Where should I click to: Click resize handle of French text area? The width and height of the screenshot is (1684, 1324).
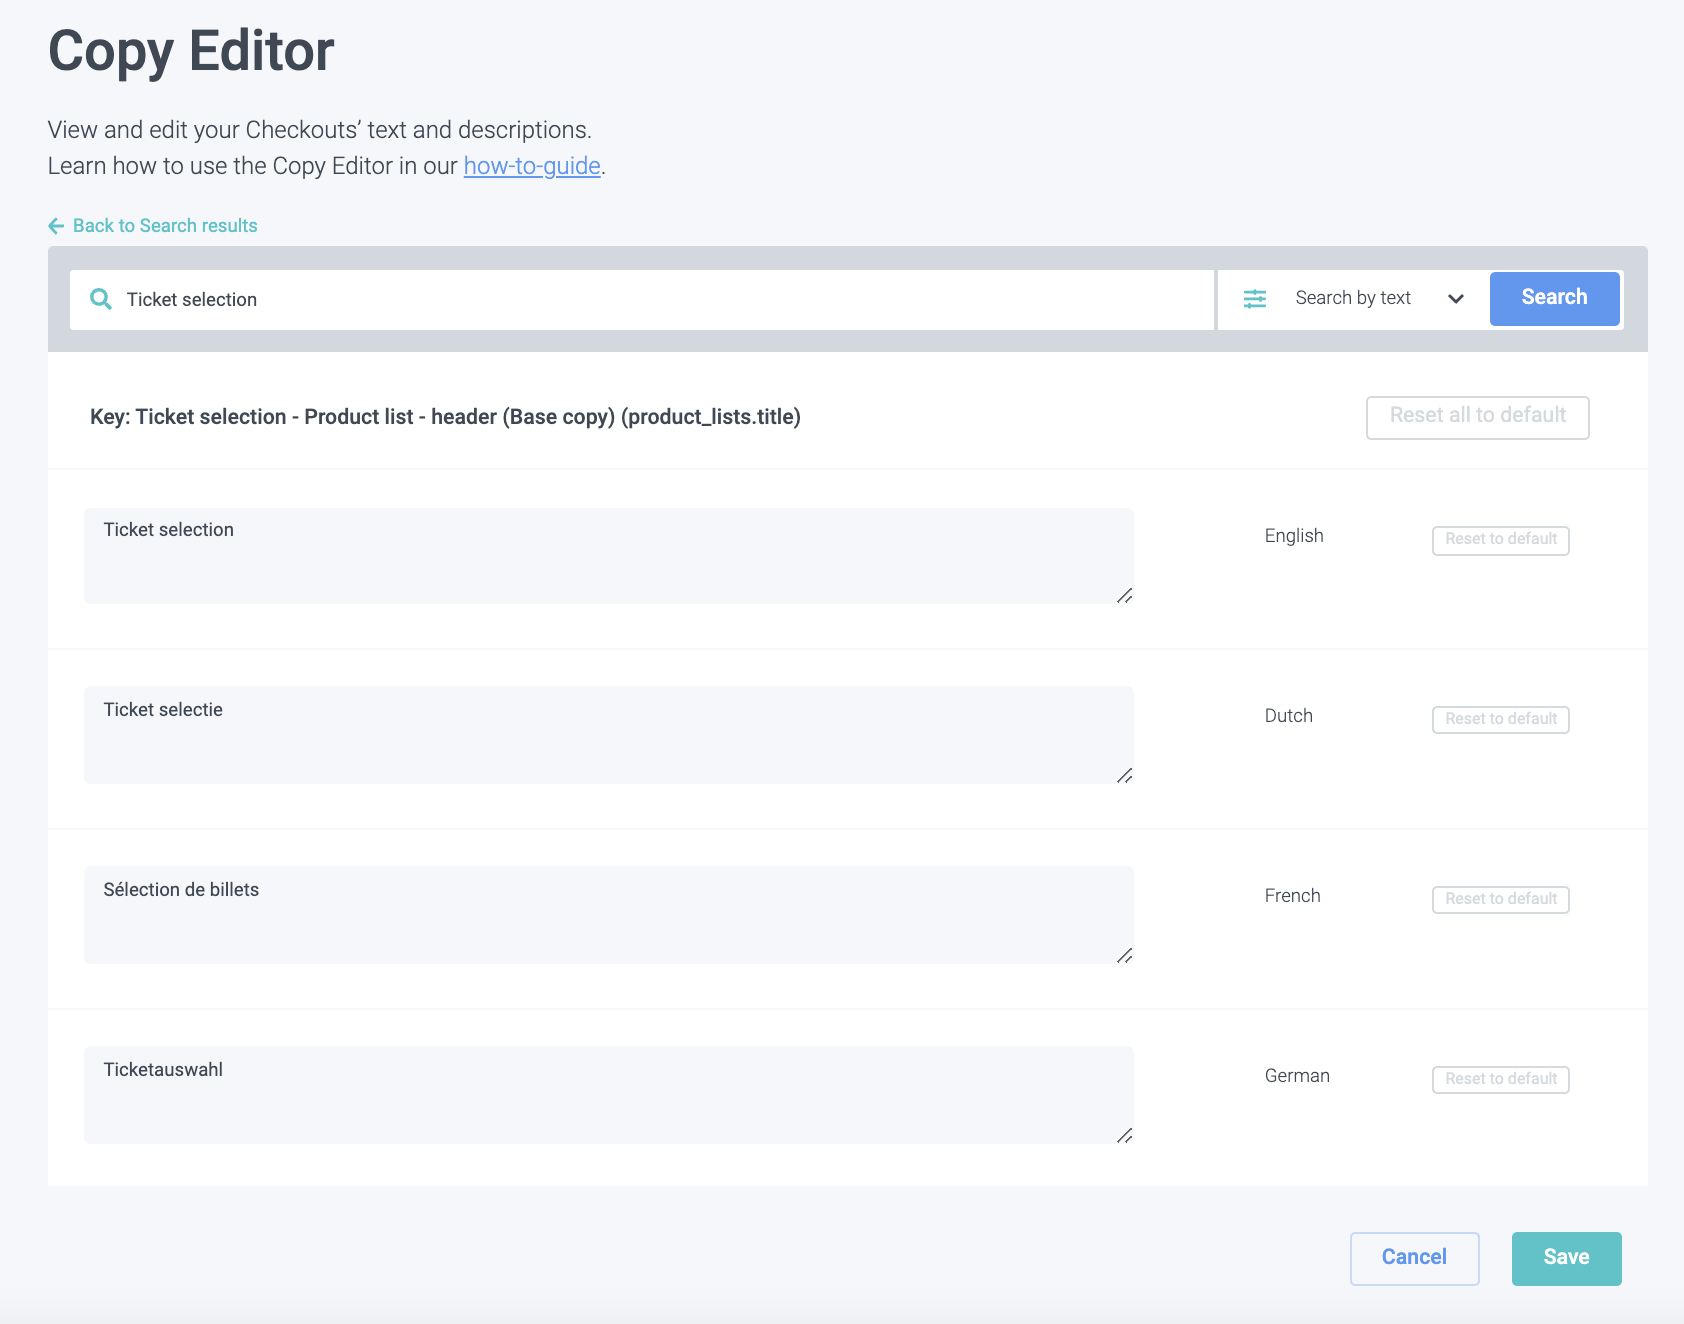(x=1124, y=955)
